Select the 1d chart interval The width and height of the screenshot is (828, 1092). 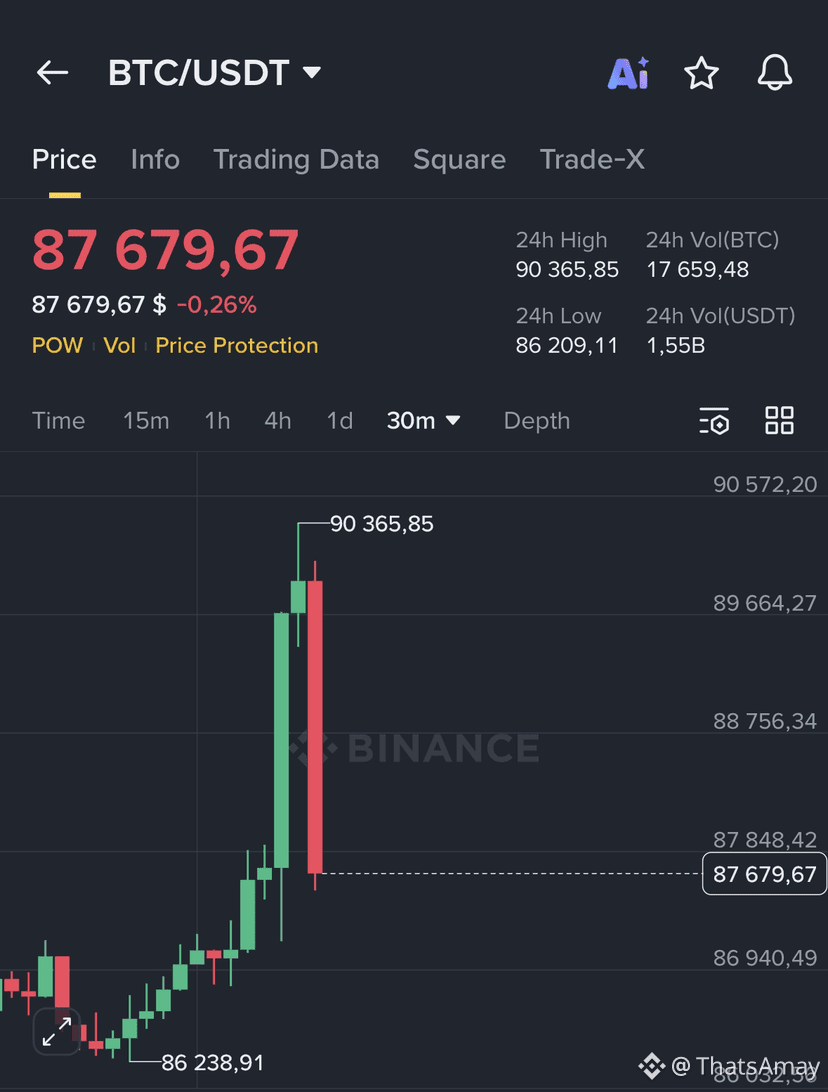click(x=340, y=421)
